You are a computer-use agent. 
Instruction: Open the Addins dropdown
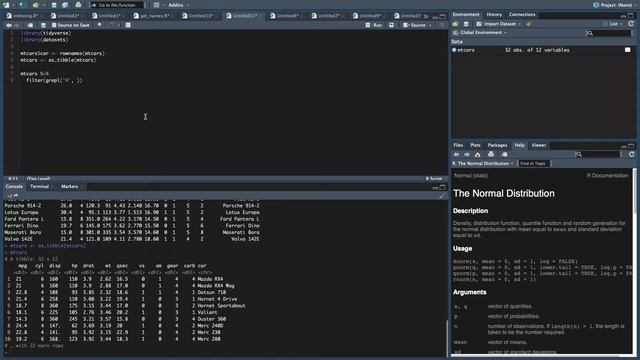(178, 5)
